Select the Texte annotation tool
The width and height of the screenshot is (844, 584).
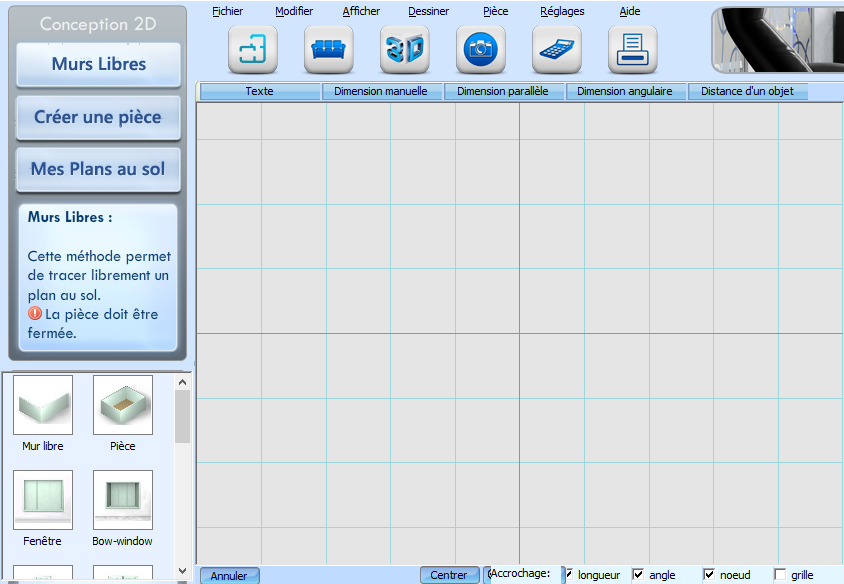[x=260, y=92]
